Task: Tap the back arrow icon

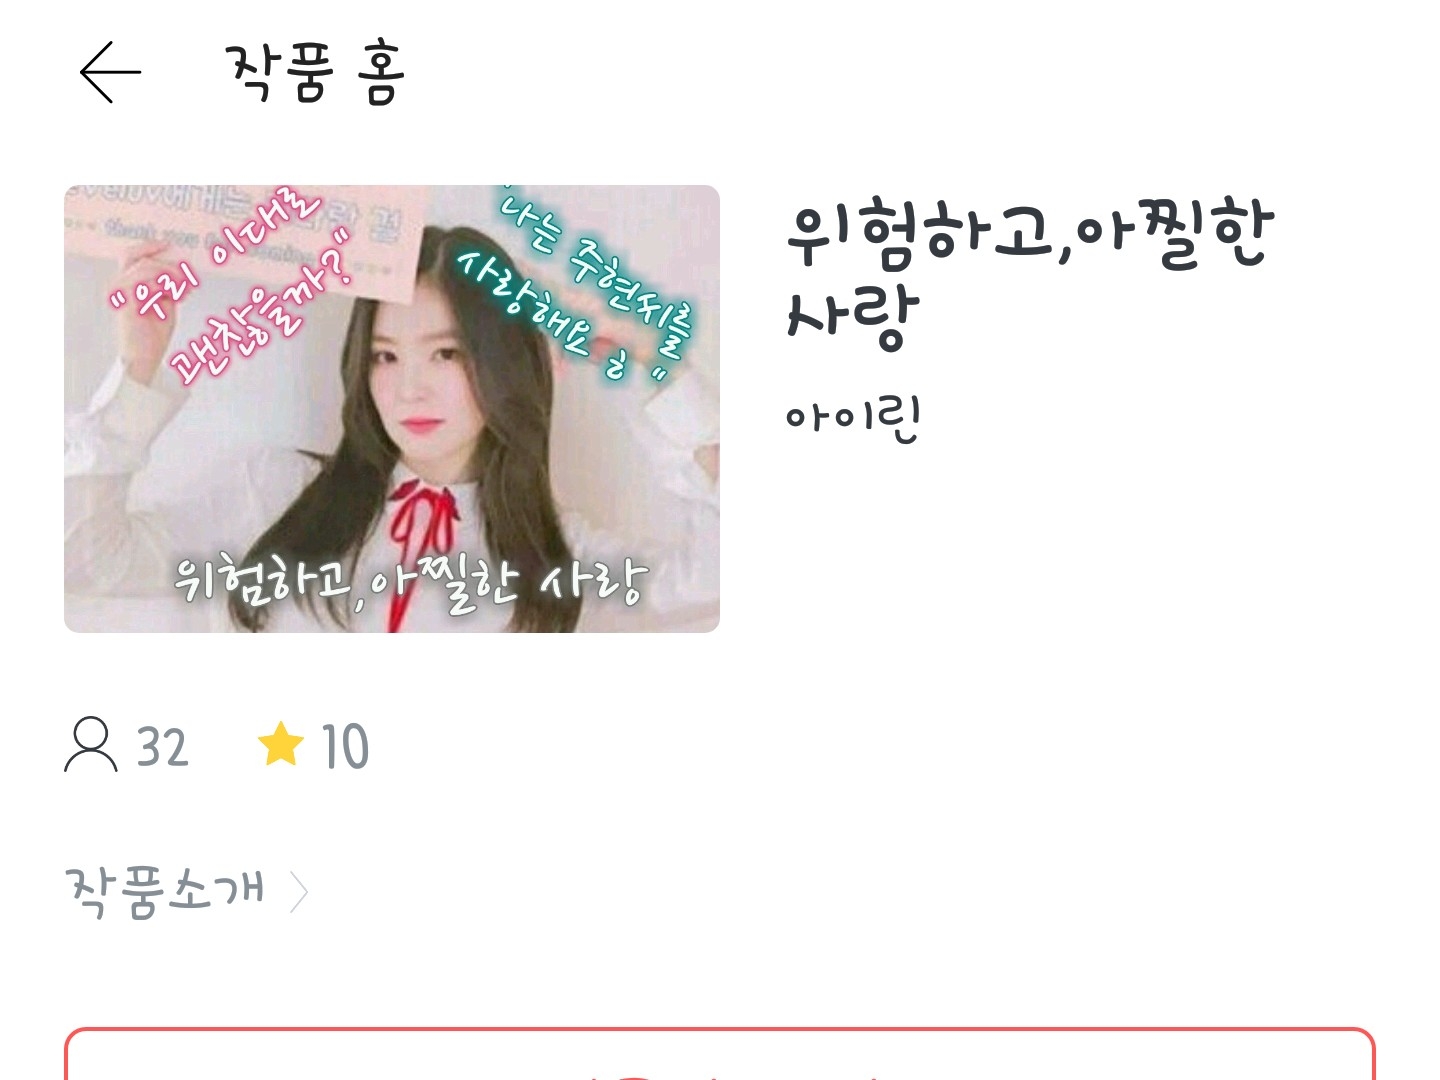Action: tap(110, 72)
